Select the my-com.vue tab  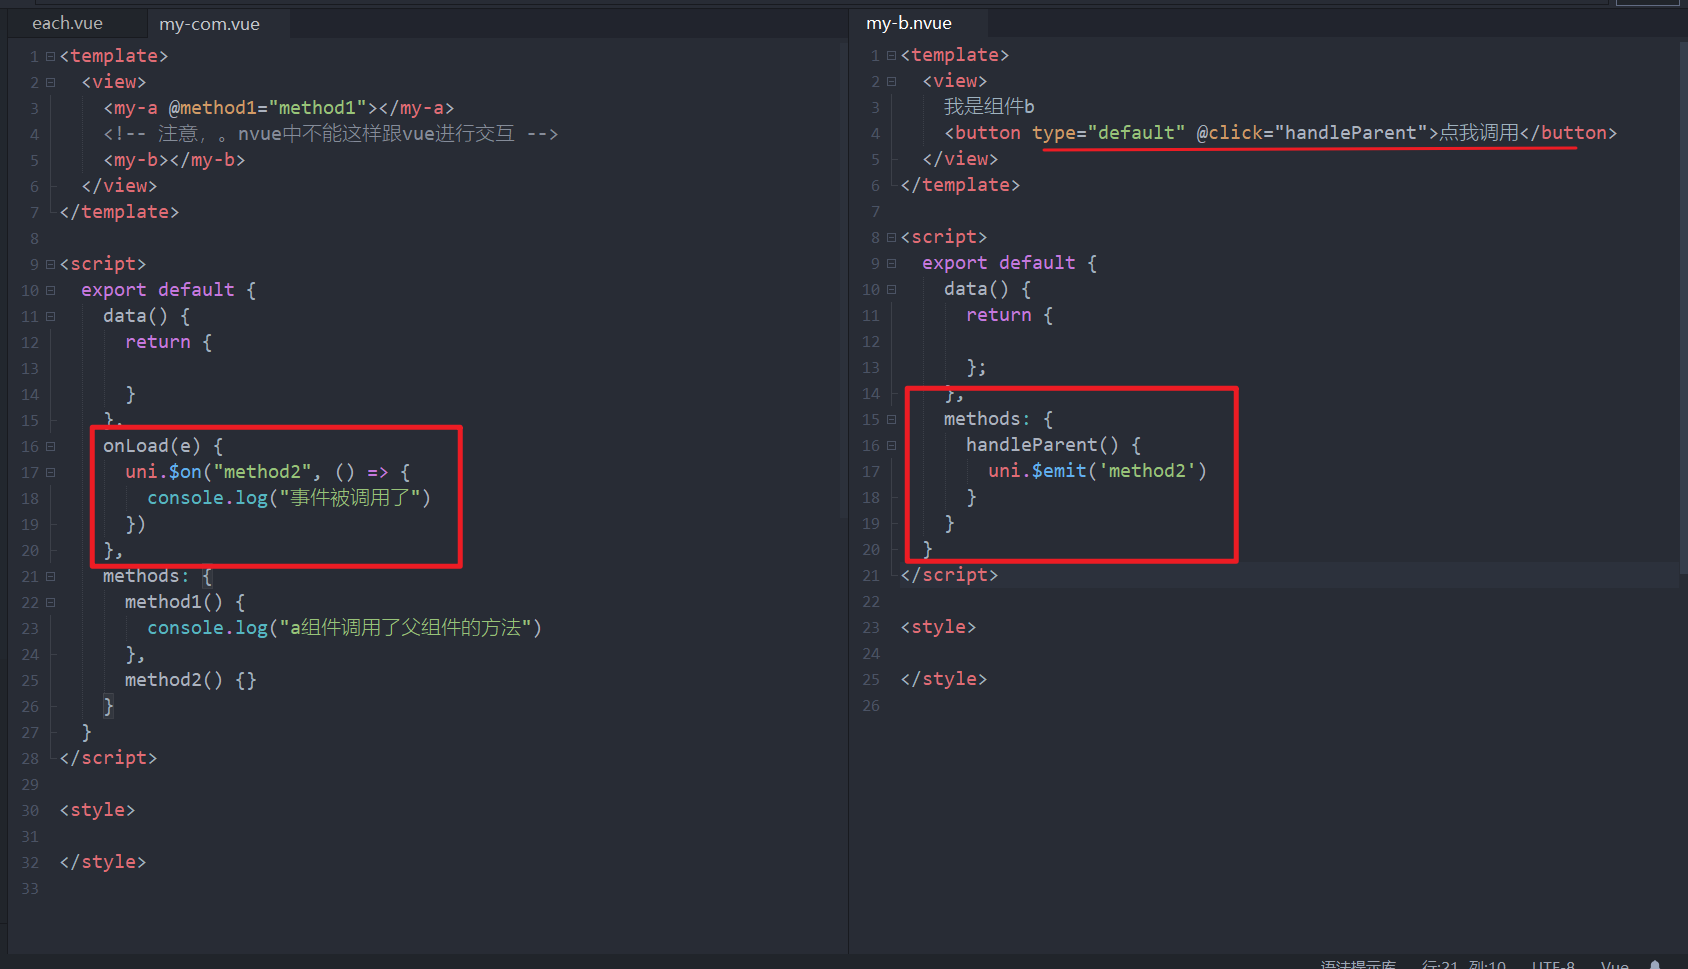click(210, 24)
